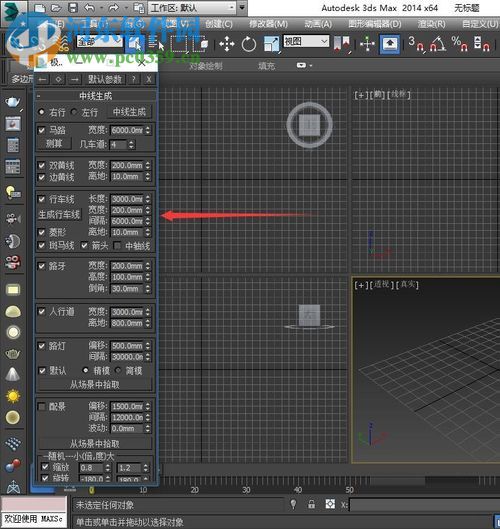Screen dimensions: 500x529
Task: Select the Move tool in main toolbar
Action: pos(227,44)
